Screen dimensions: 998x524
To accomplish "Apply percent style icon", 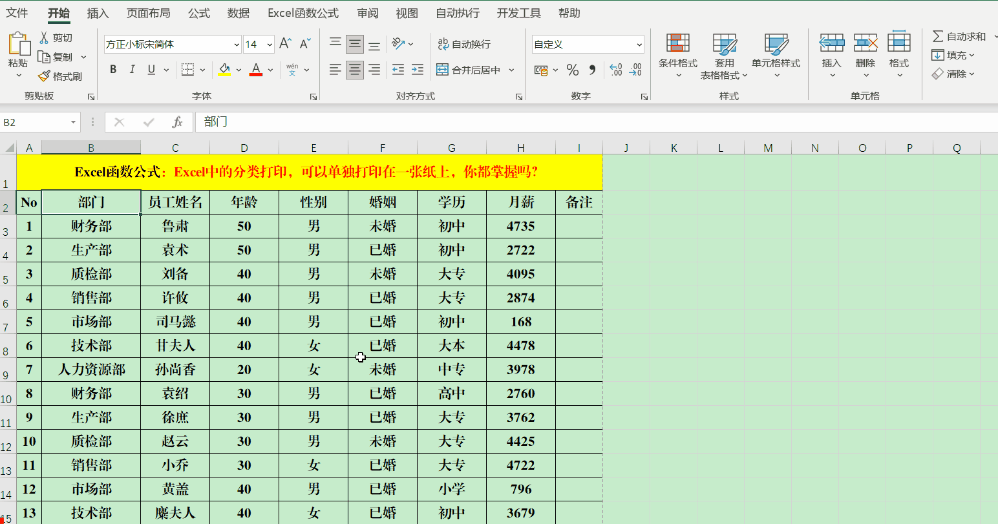I will pos(573,69).
